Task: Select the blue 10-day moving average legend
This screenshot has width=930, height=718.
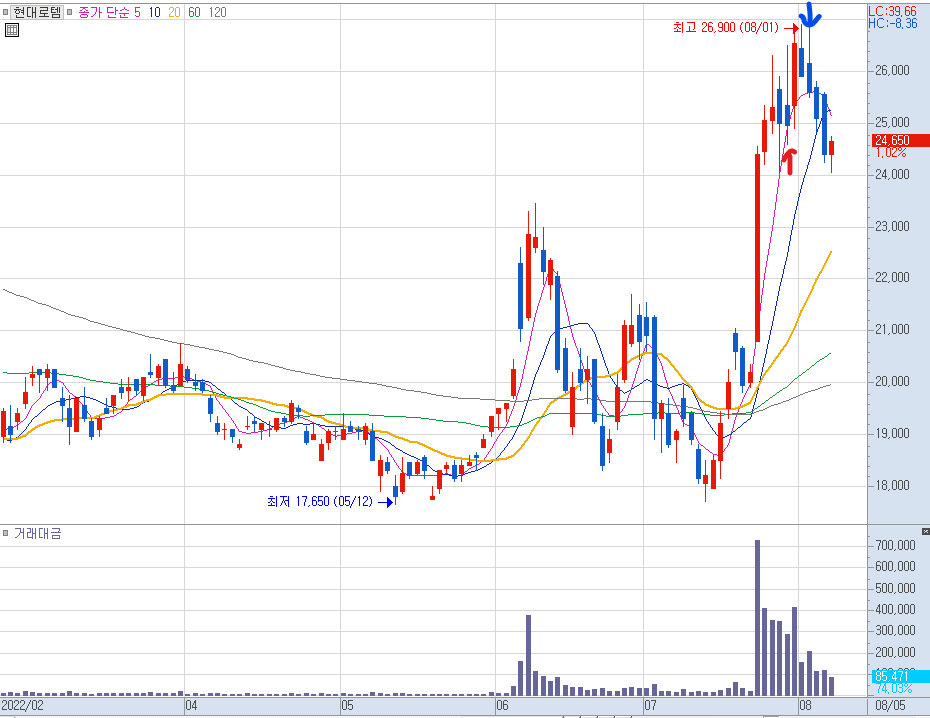Action: click(x=155, y=12)
